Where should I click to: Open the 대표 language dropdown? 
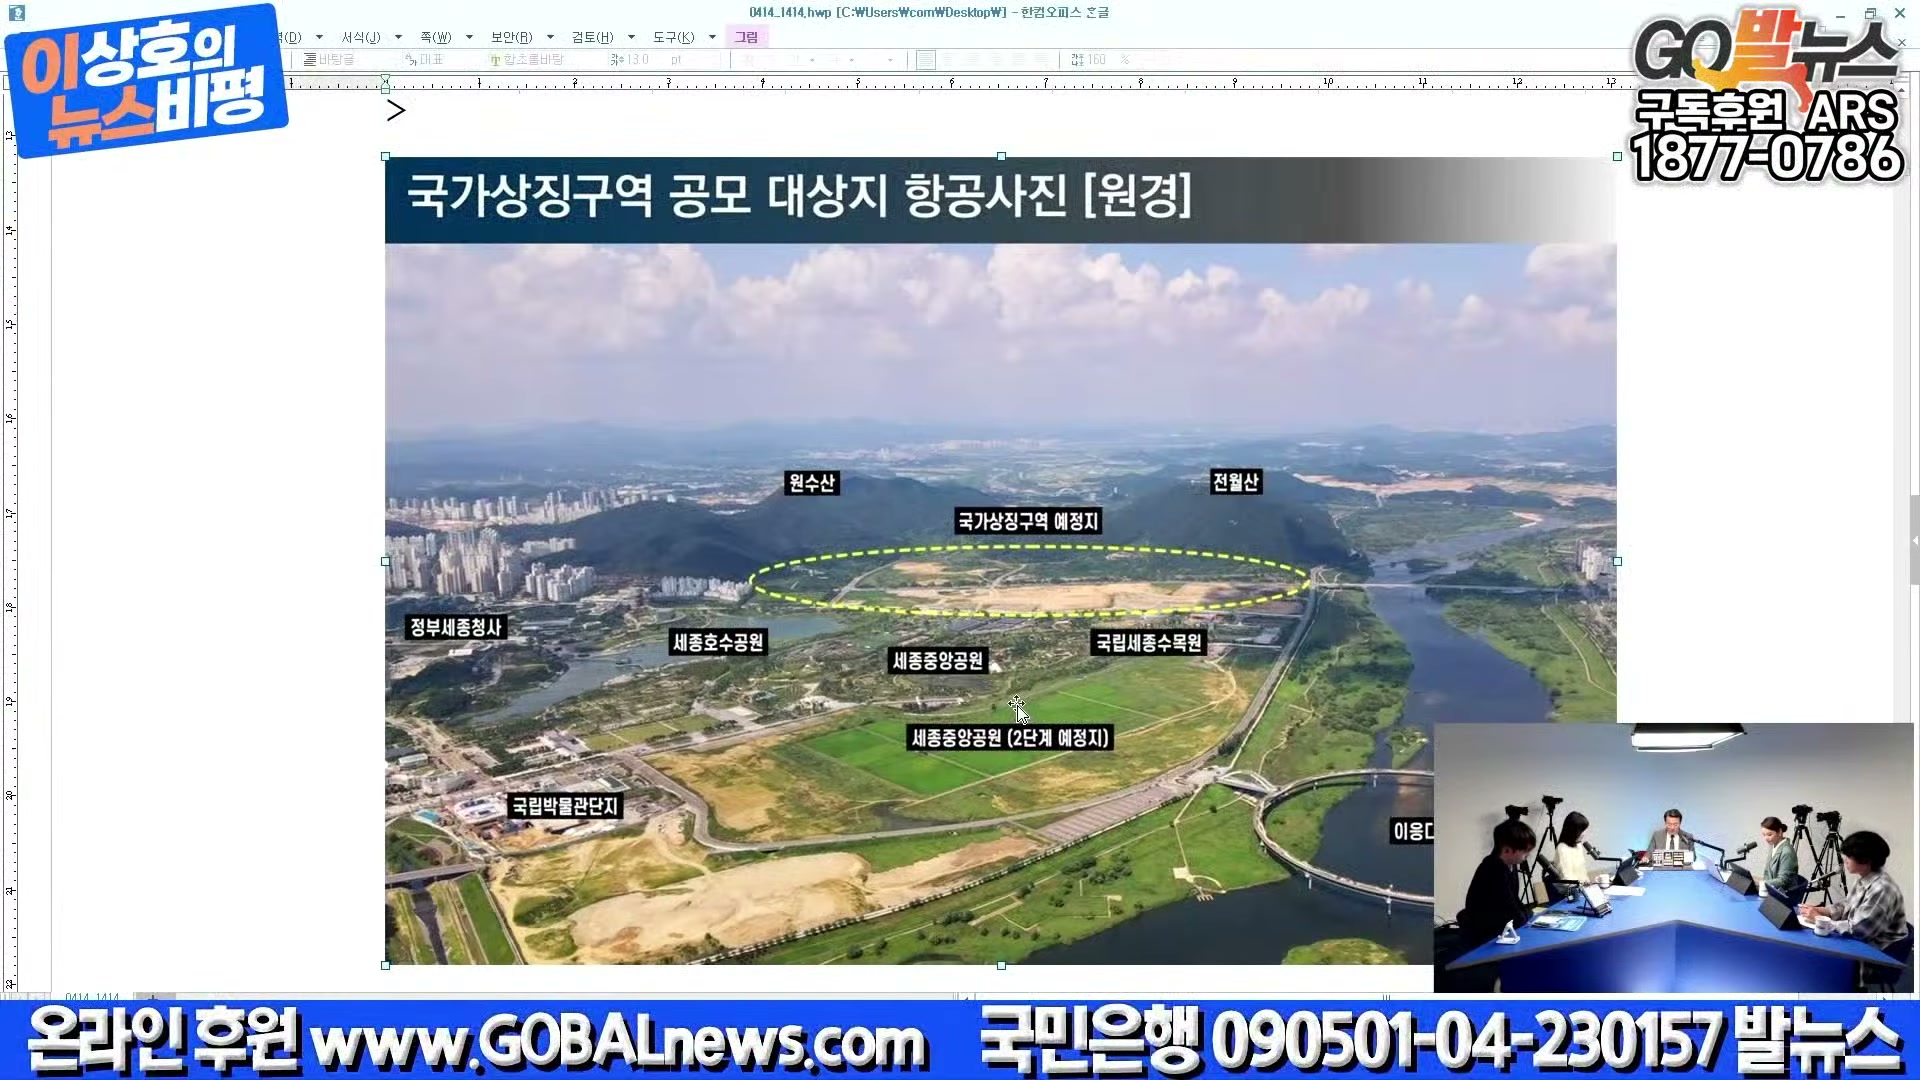[x=430, y=60]
